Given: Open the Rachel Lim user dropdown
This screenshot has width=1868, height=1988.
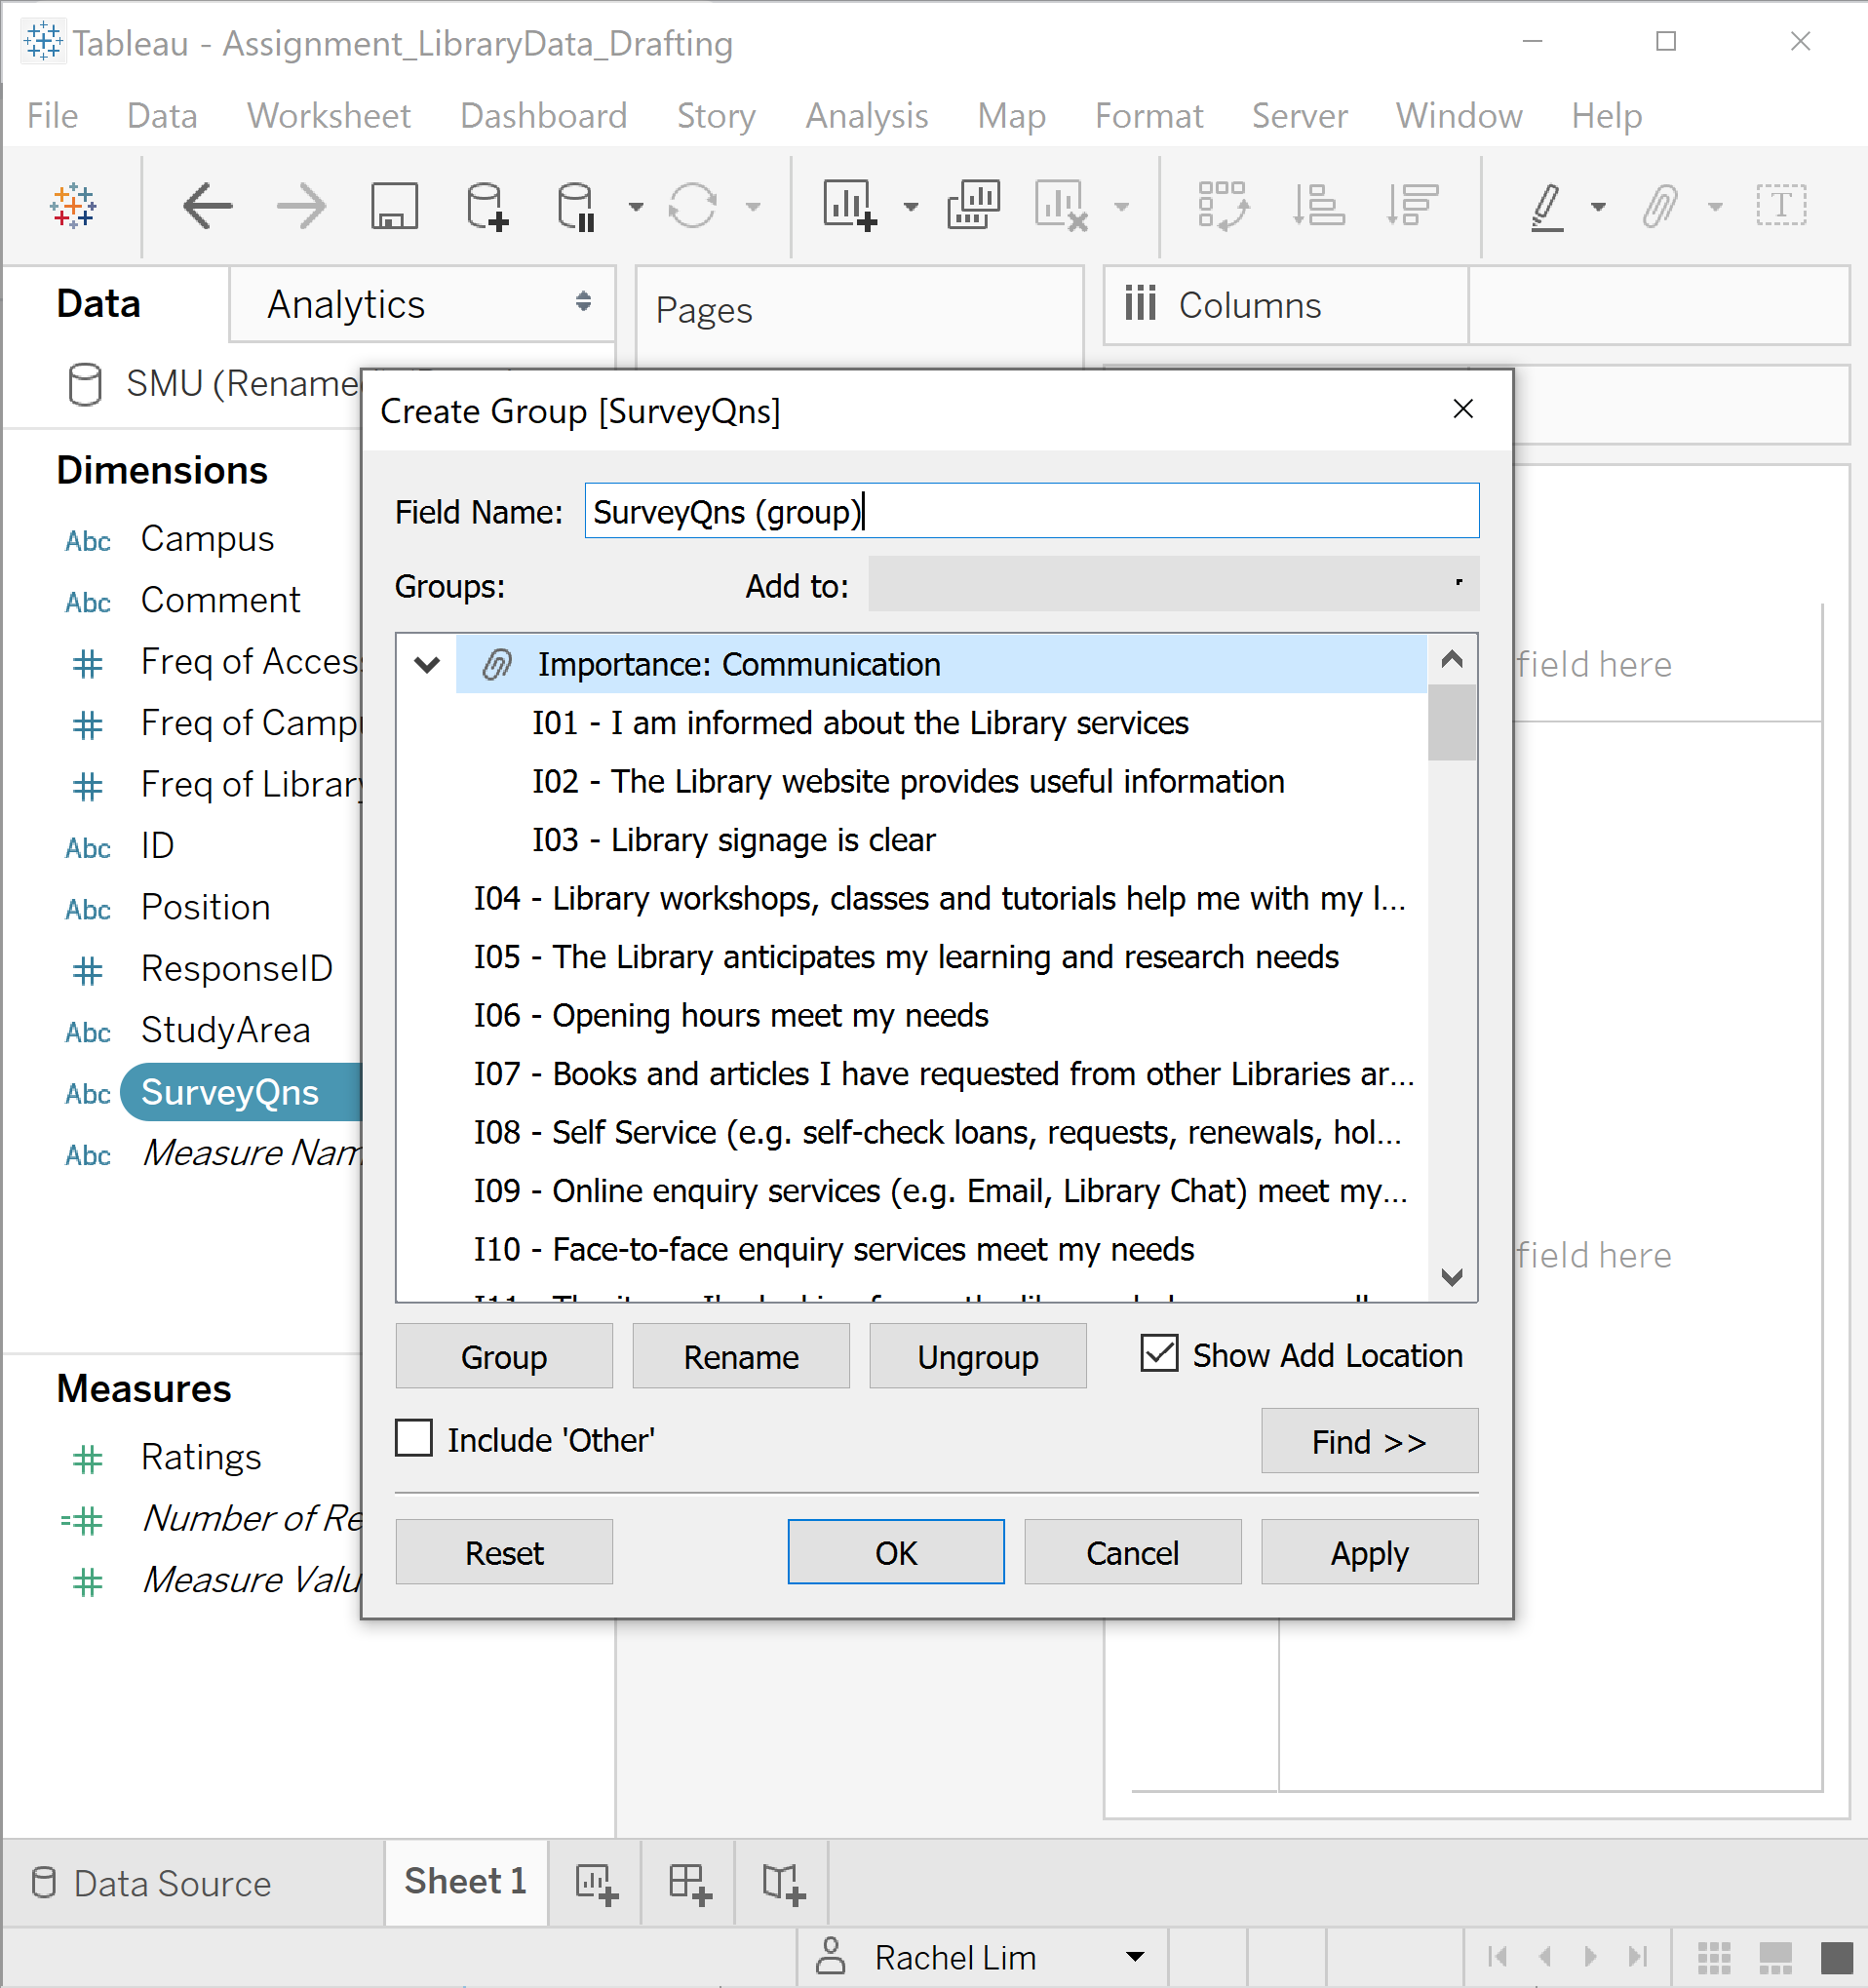Looking at the screenshot, I should coord(1134,1957).
